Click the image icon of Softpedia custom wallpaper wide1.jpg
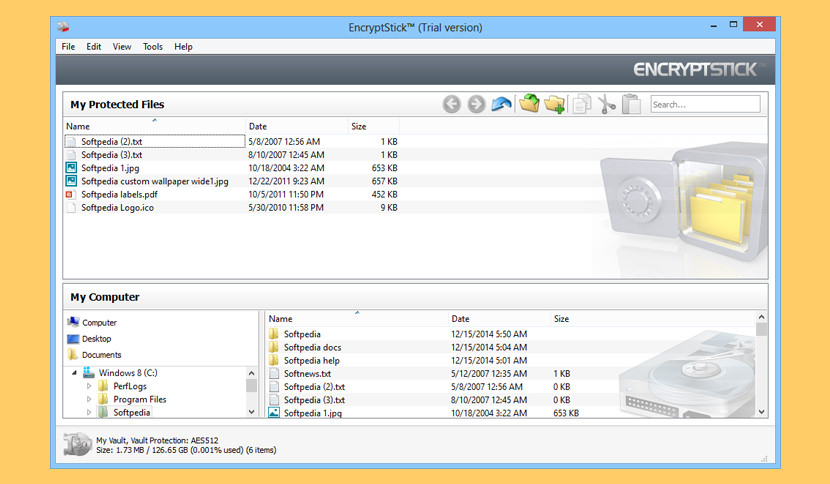Image resolution: width=830 pixels, height=484 pixels. coord(70,181)
